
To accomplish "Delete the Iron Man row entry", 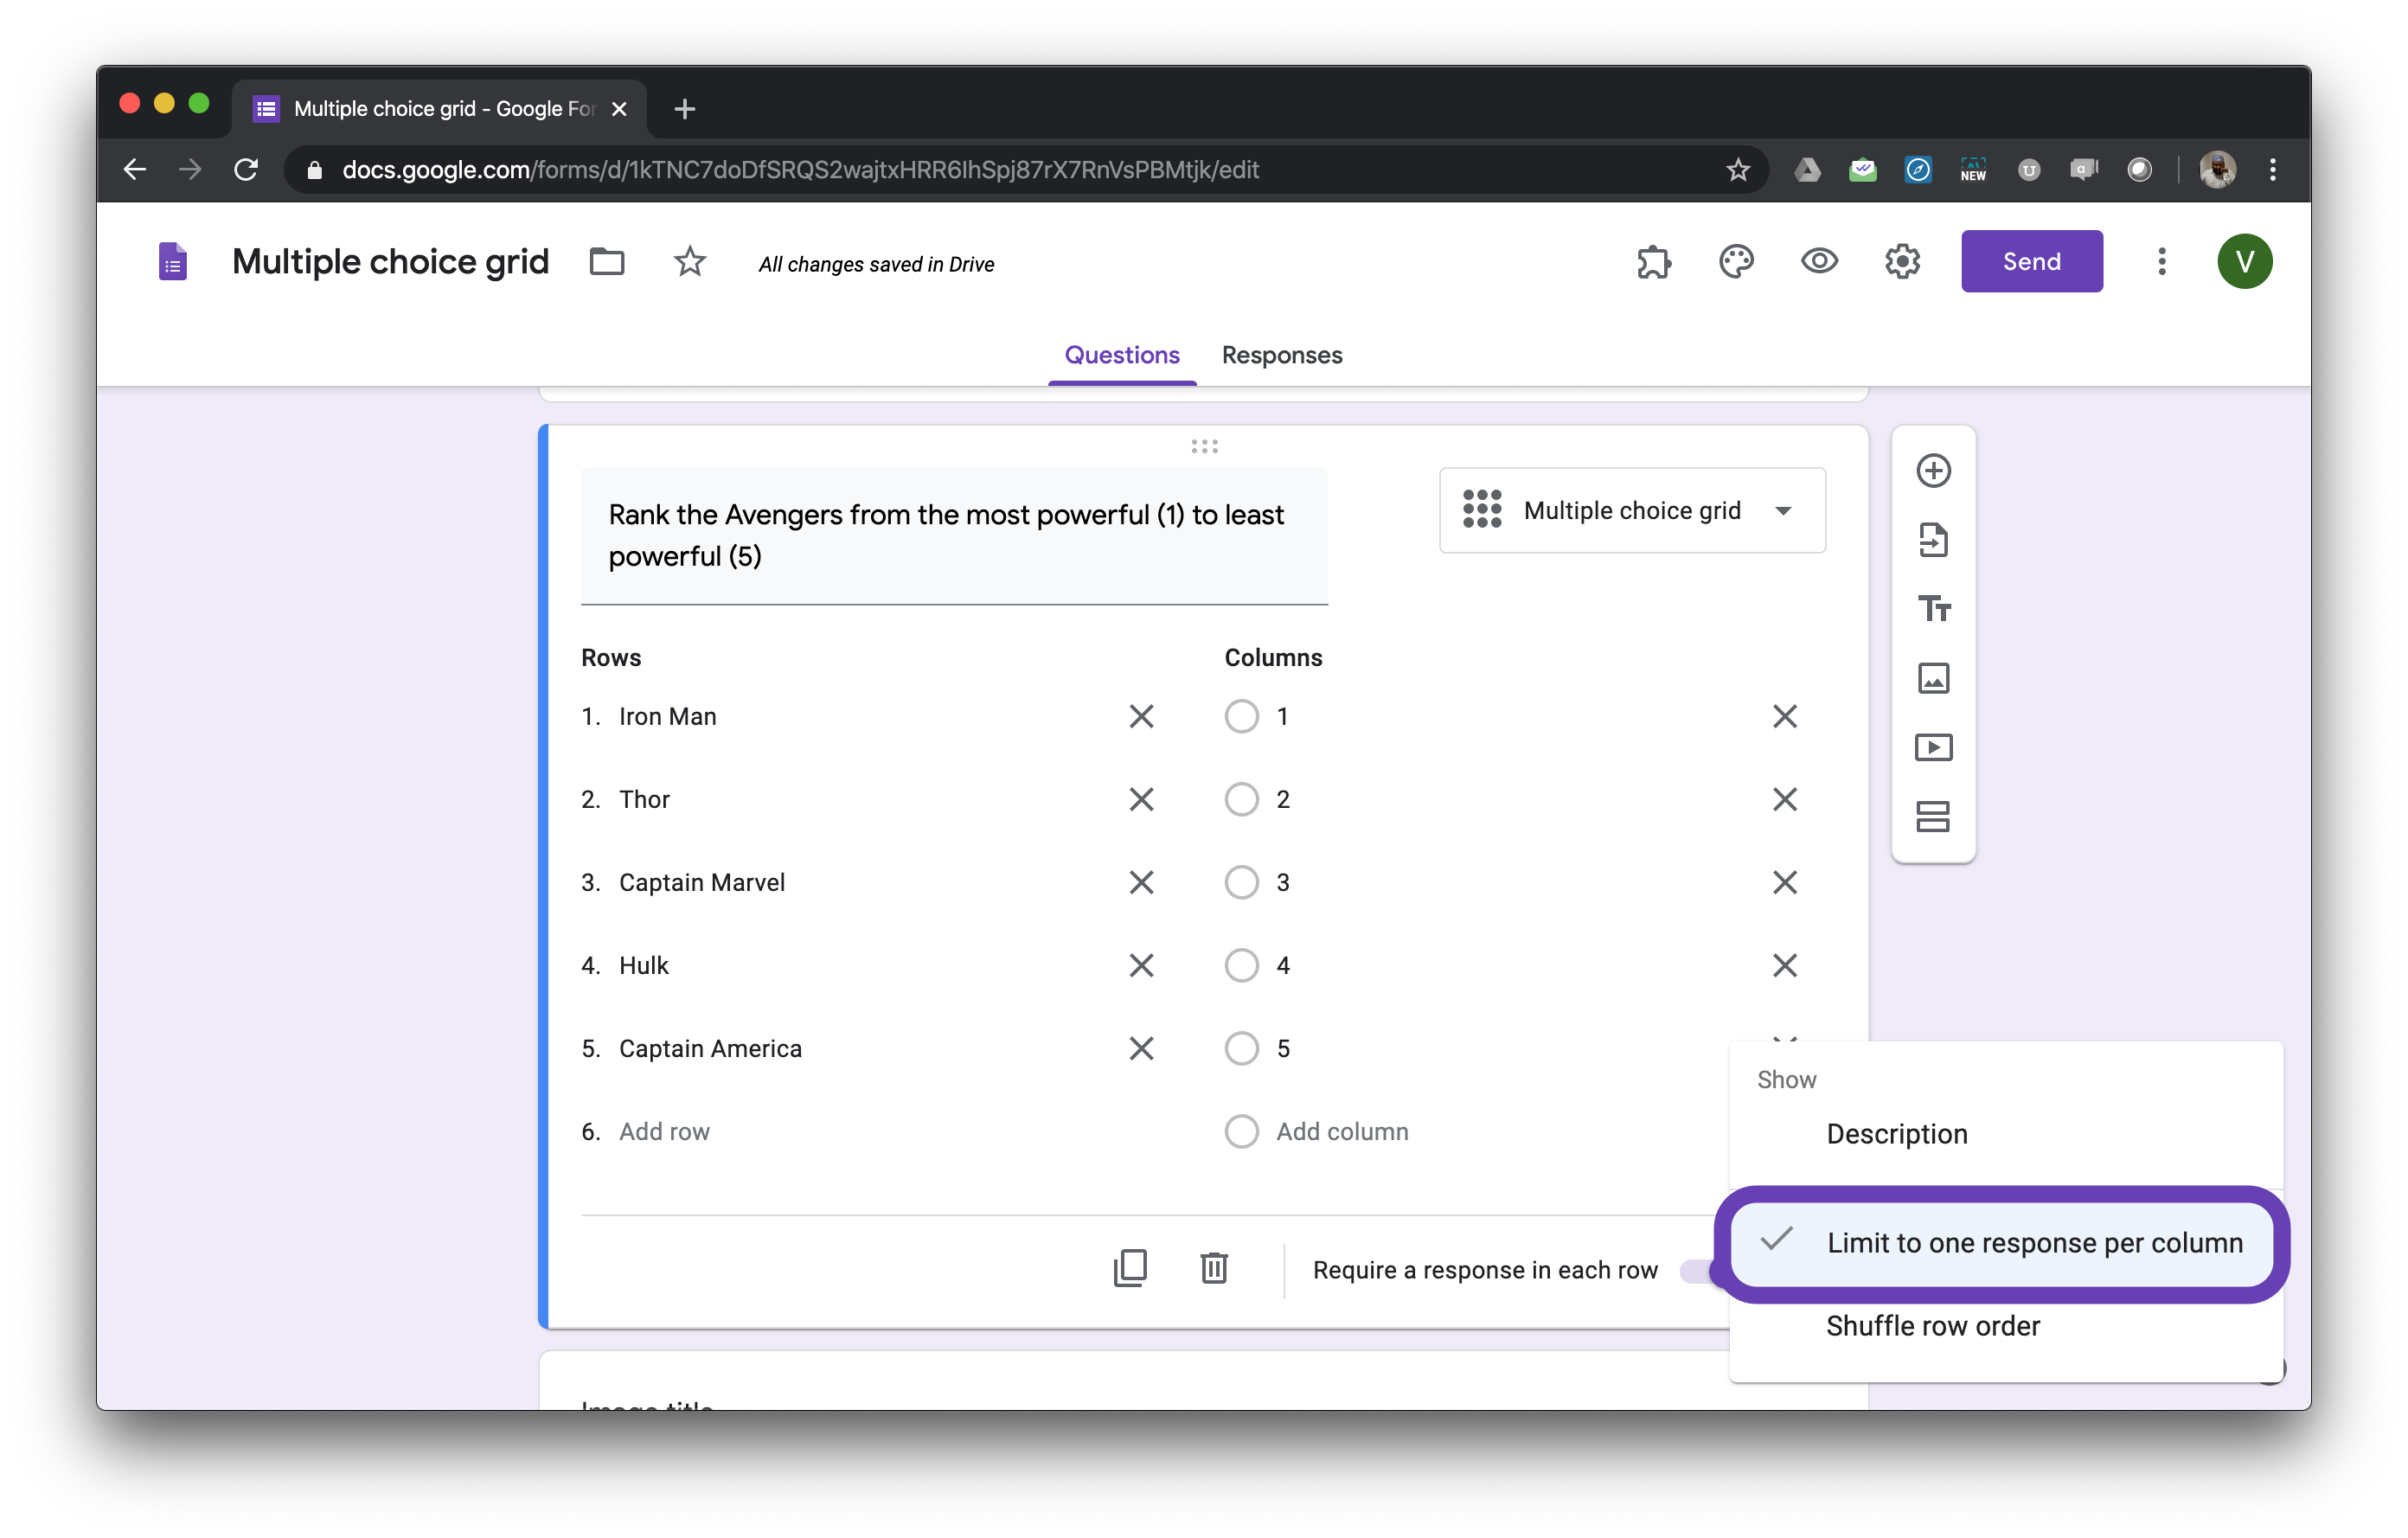I will (1143, 716).
